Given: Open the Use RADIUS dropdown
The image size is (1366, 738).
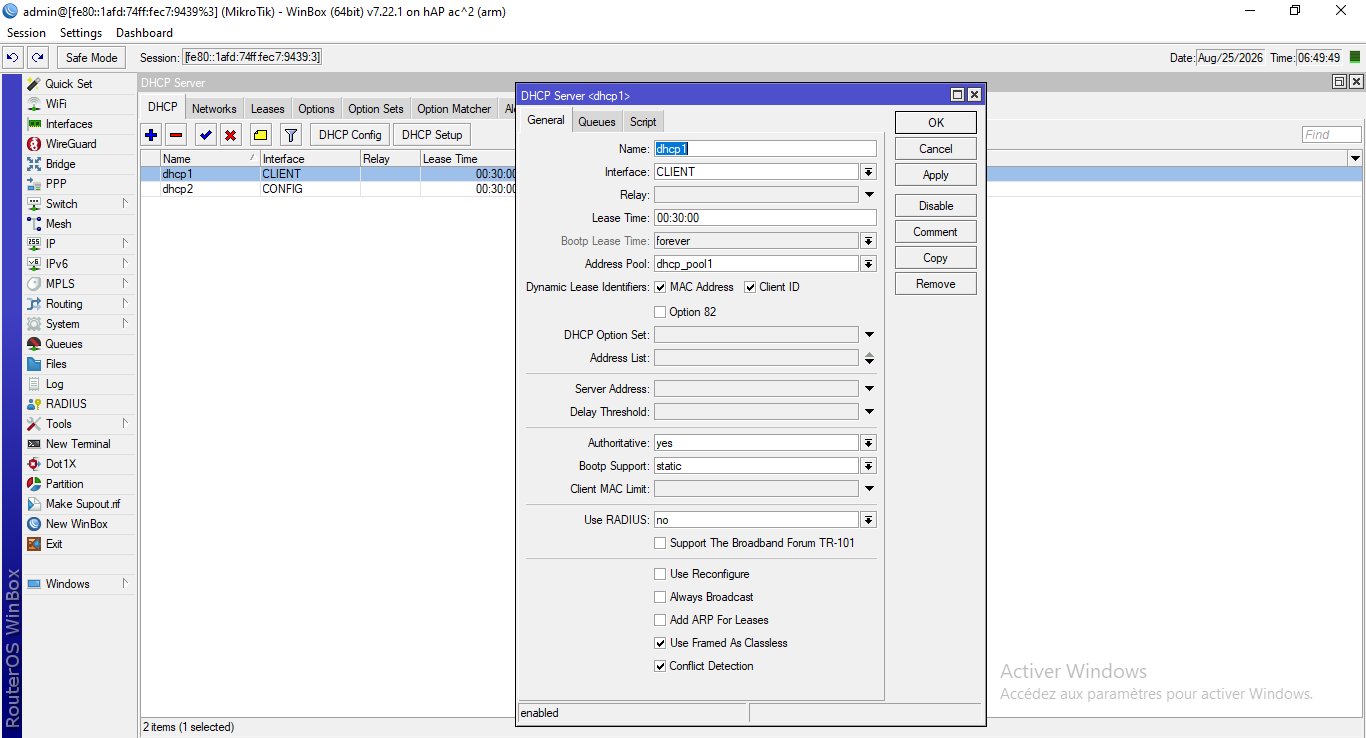Looking at the screenshot, I should (x=869, y=520).
